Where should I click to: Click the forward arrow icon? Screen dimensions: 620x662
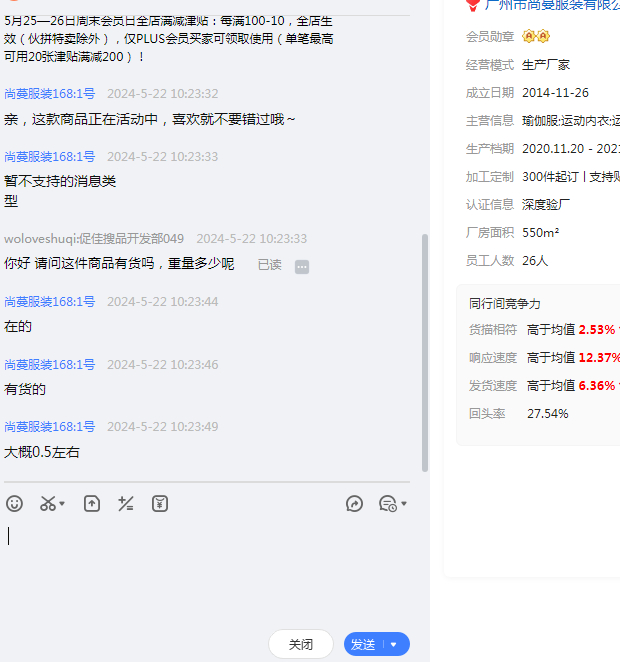[x=354, y=504]
